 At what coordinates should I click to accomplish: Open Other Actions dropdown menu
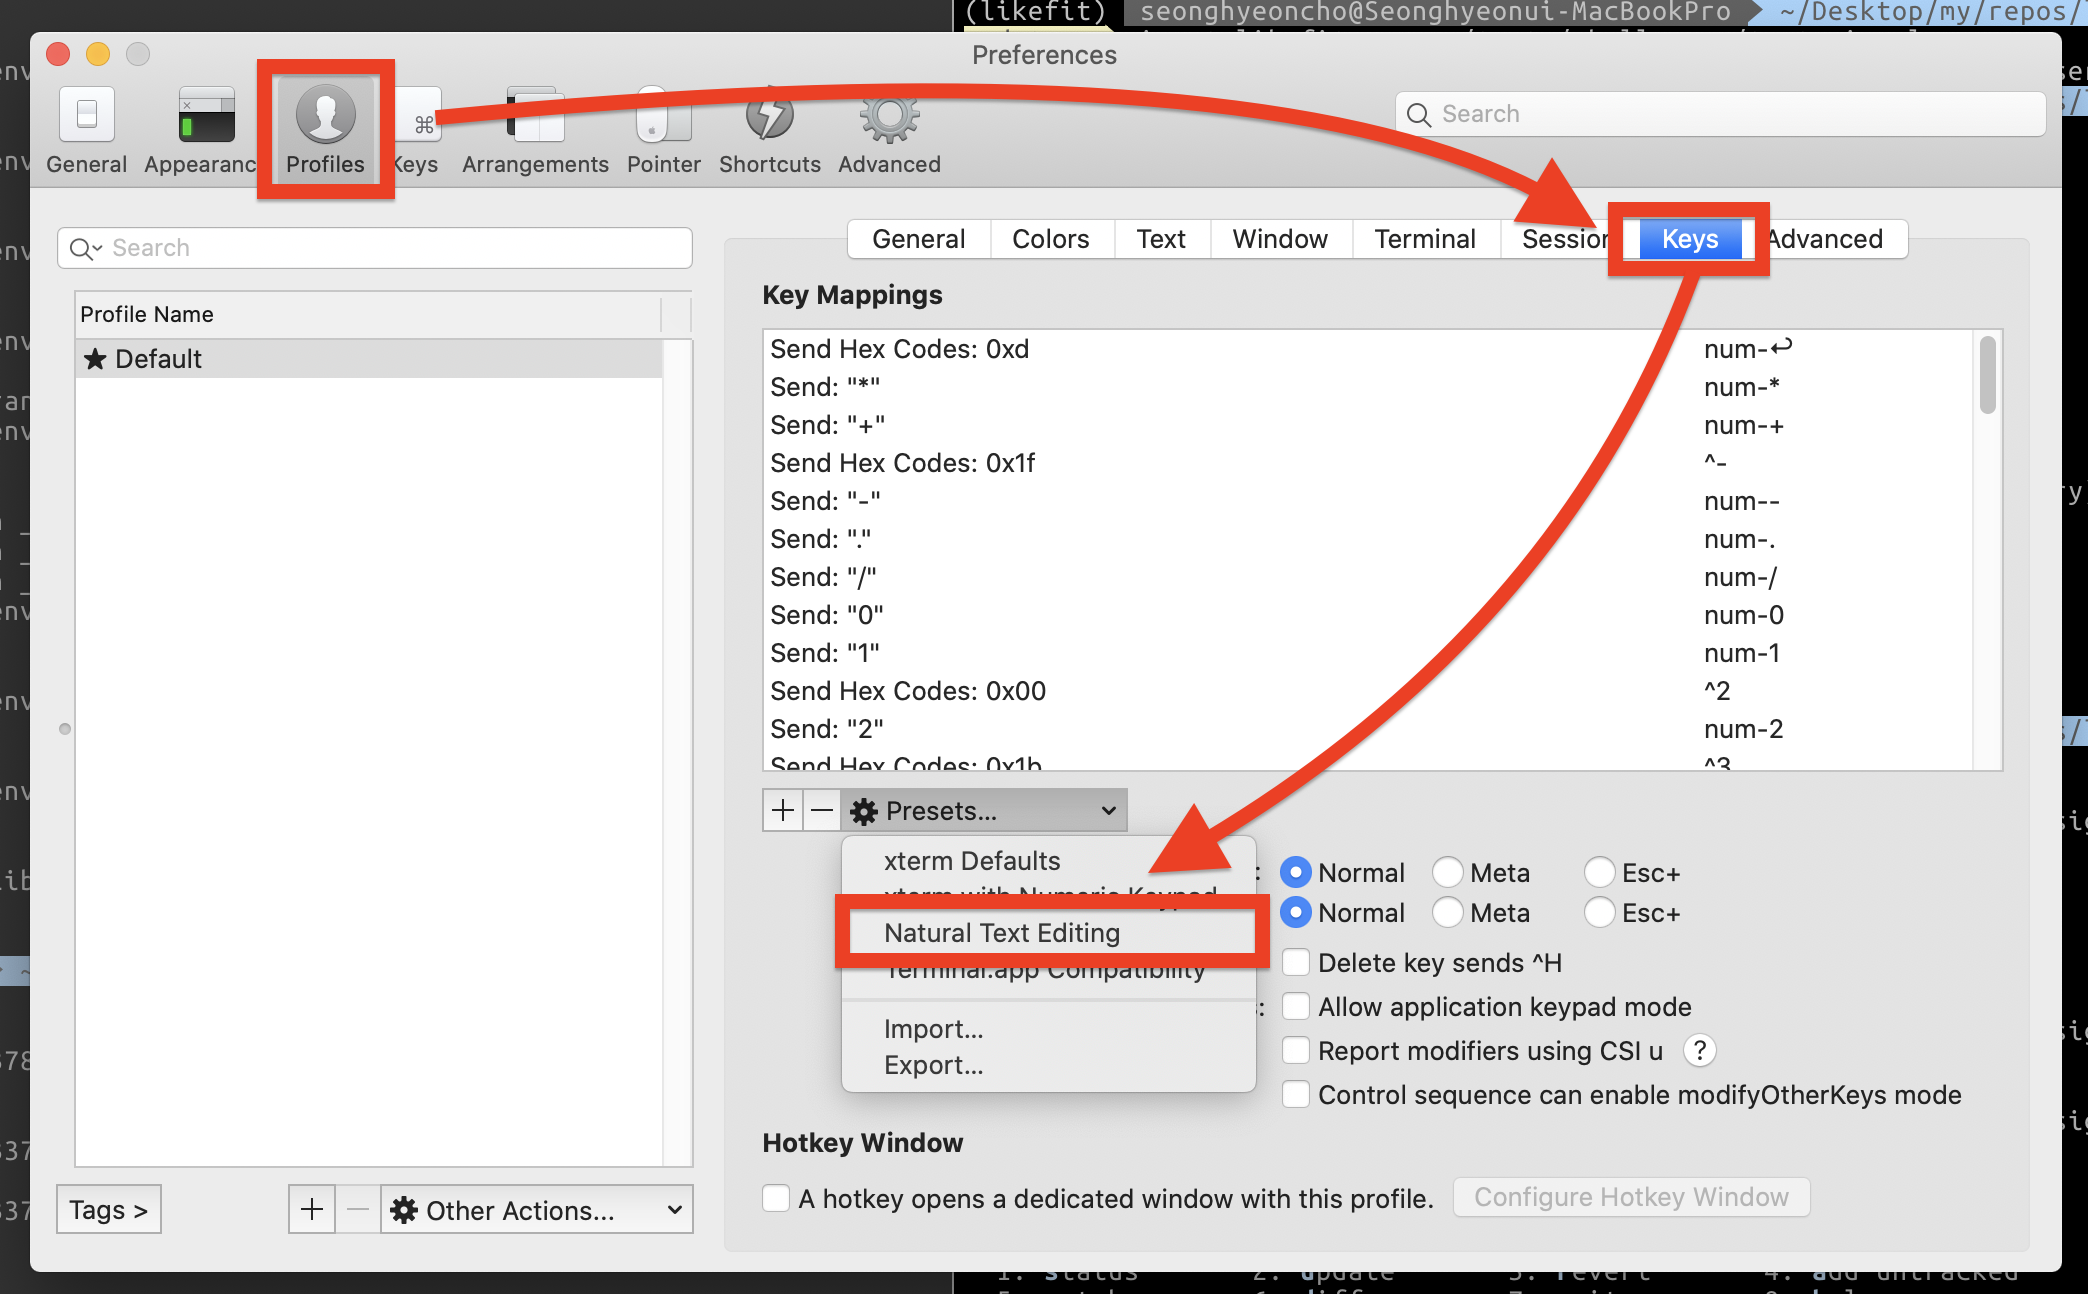coord(537,1210)
